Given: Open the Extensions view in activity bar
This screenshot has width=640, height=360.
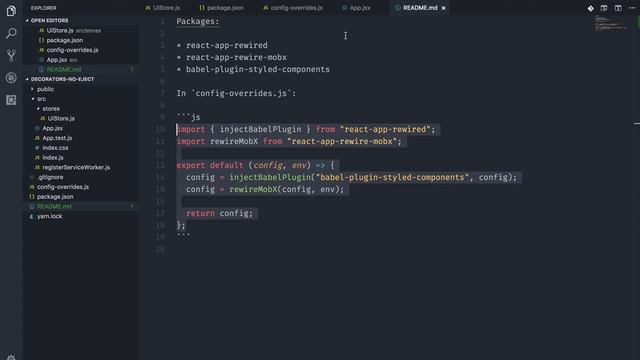Looking at the screenshot, I should click(11, 100).
